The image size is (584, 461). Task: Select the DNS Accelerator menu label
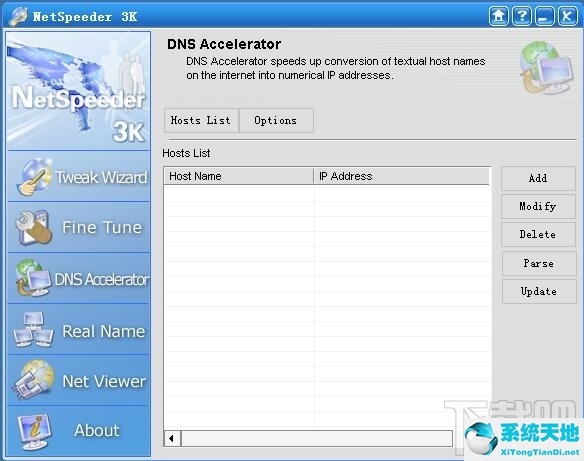pos(102,279)
